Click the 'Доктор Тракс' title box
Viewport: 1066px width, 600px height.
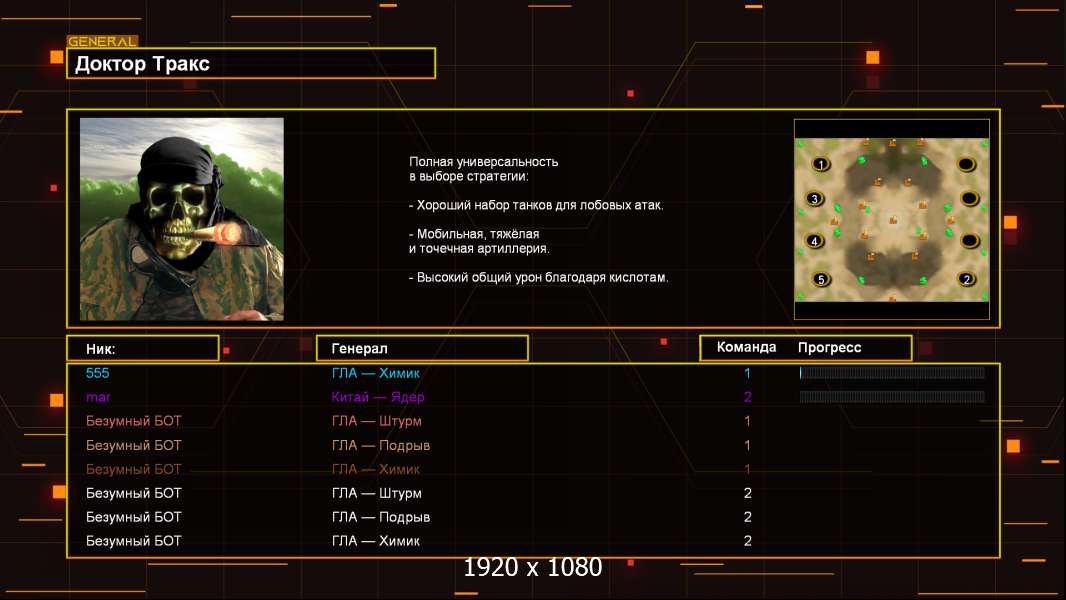point(251,63)
